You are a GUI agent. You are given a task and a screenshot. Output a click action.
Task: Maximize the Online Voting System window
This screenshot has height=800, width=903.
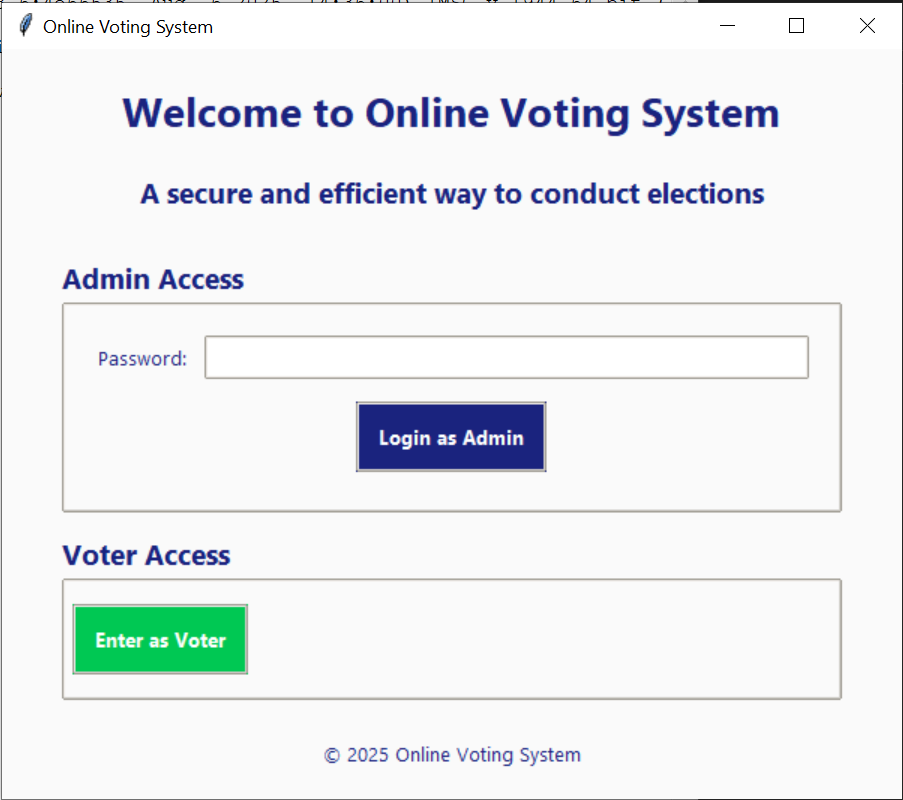click(796, 25)
